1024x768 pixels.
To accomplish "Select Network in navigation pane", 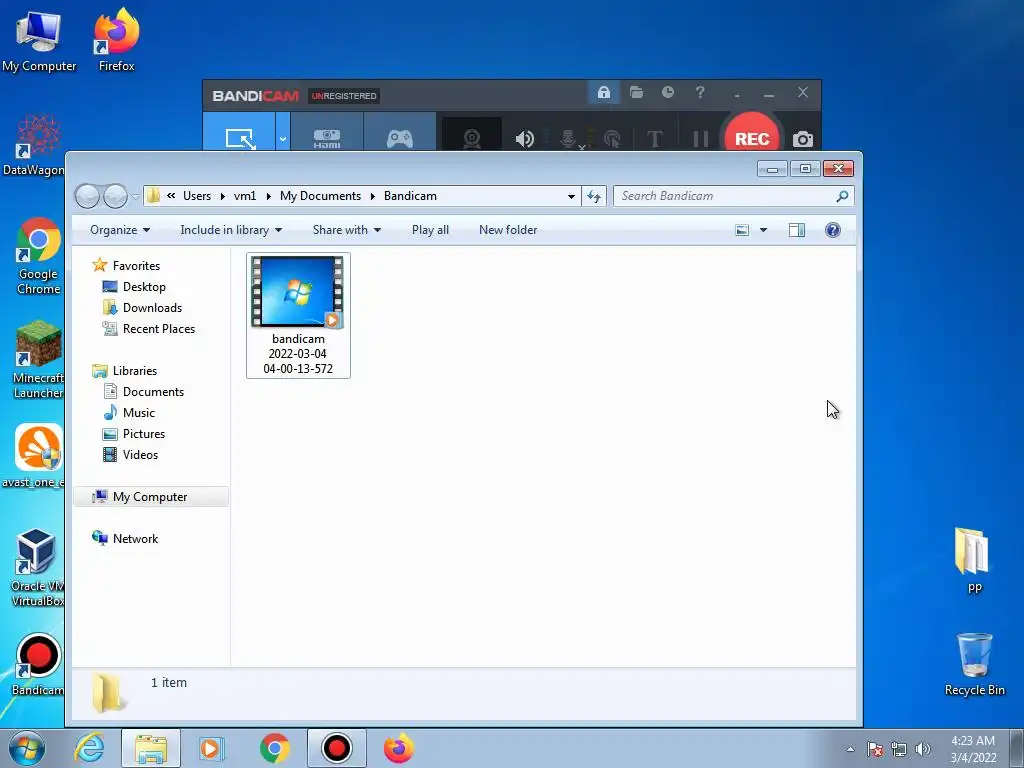I will pos(135,539).
